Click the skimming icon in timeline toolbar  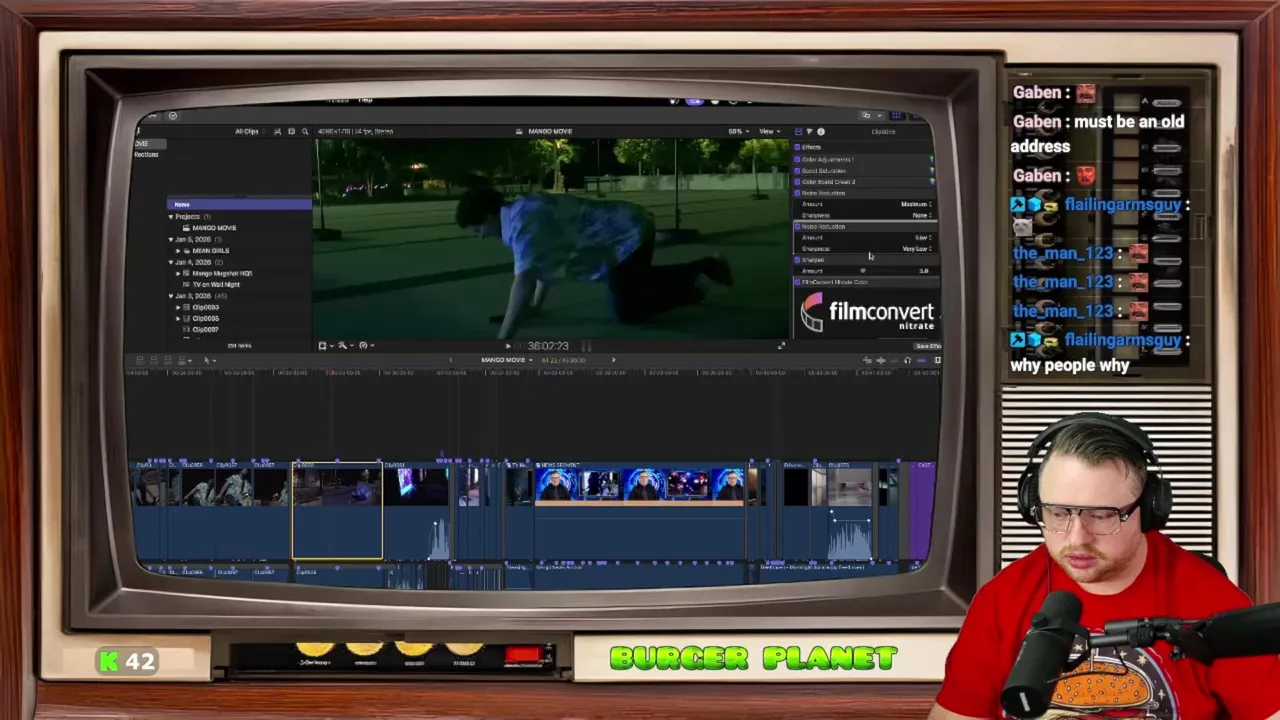(867, 360)
